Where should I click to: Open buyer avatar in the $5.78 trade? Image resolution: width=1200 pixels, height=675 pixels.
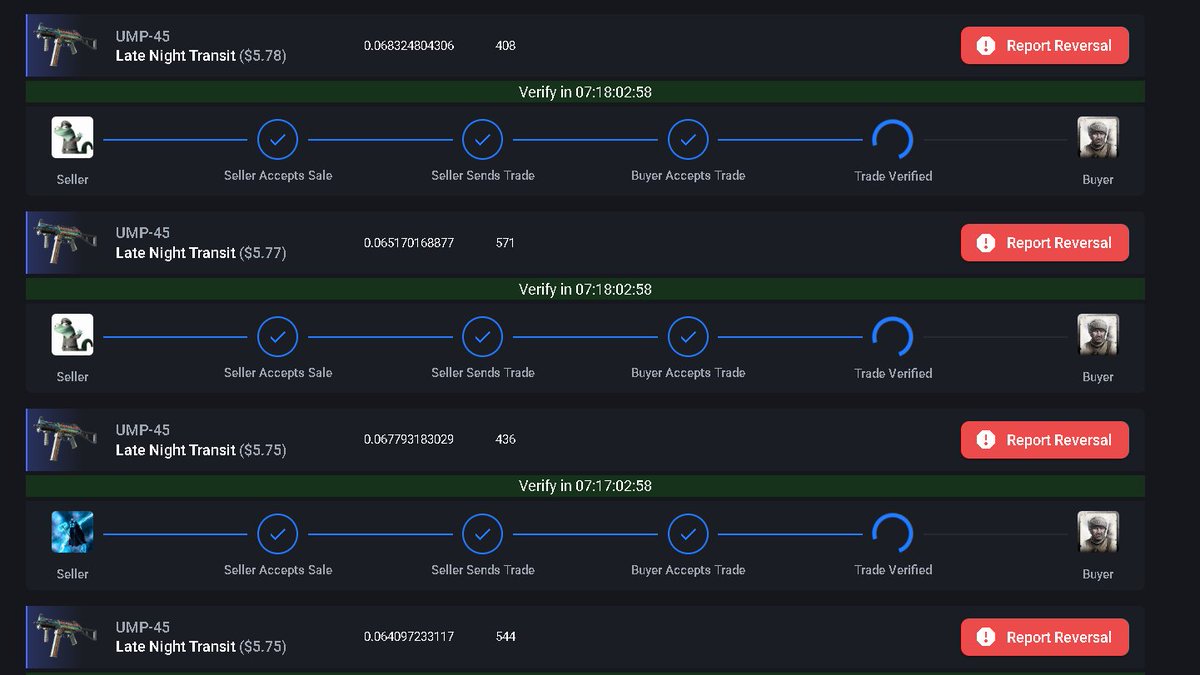pos(1098,138)
